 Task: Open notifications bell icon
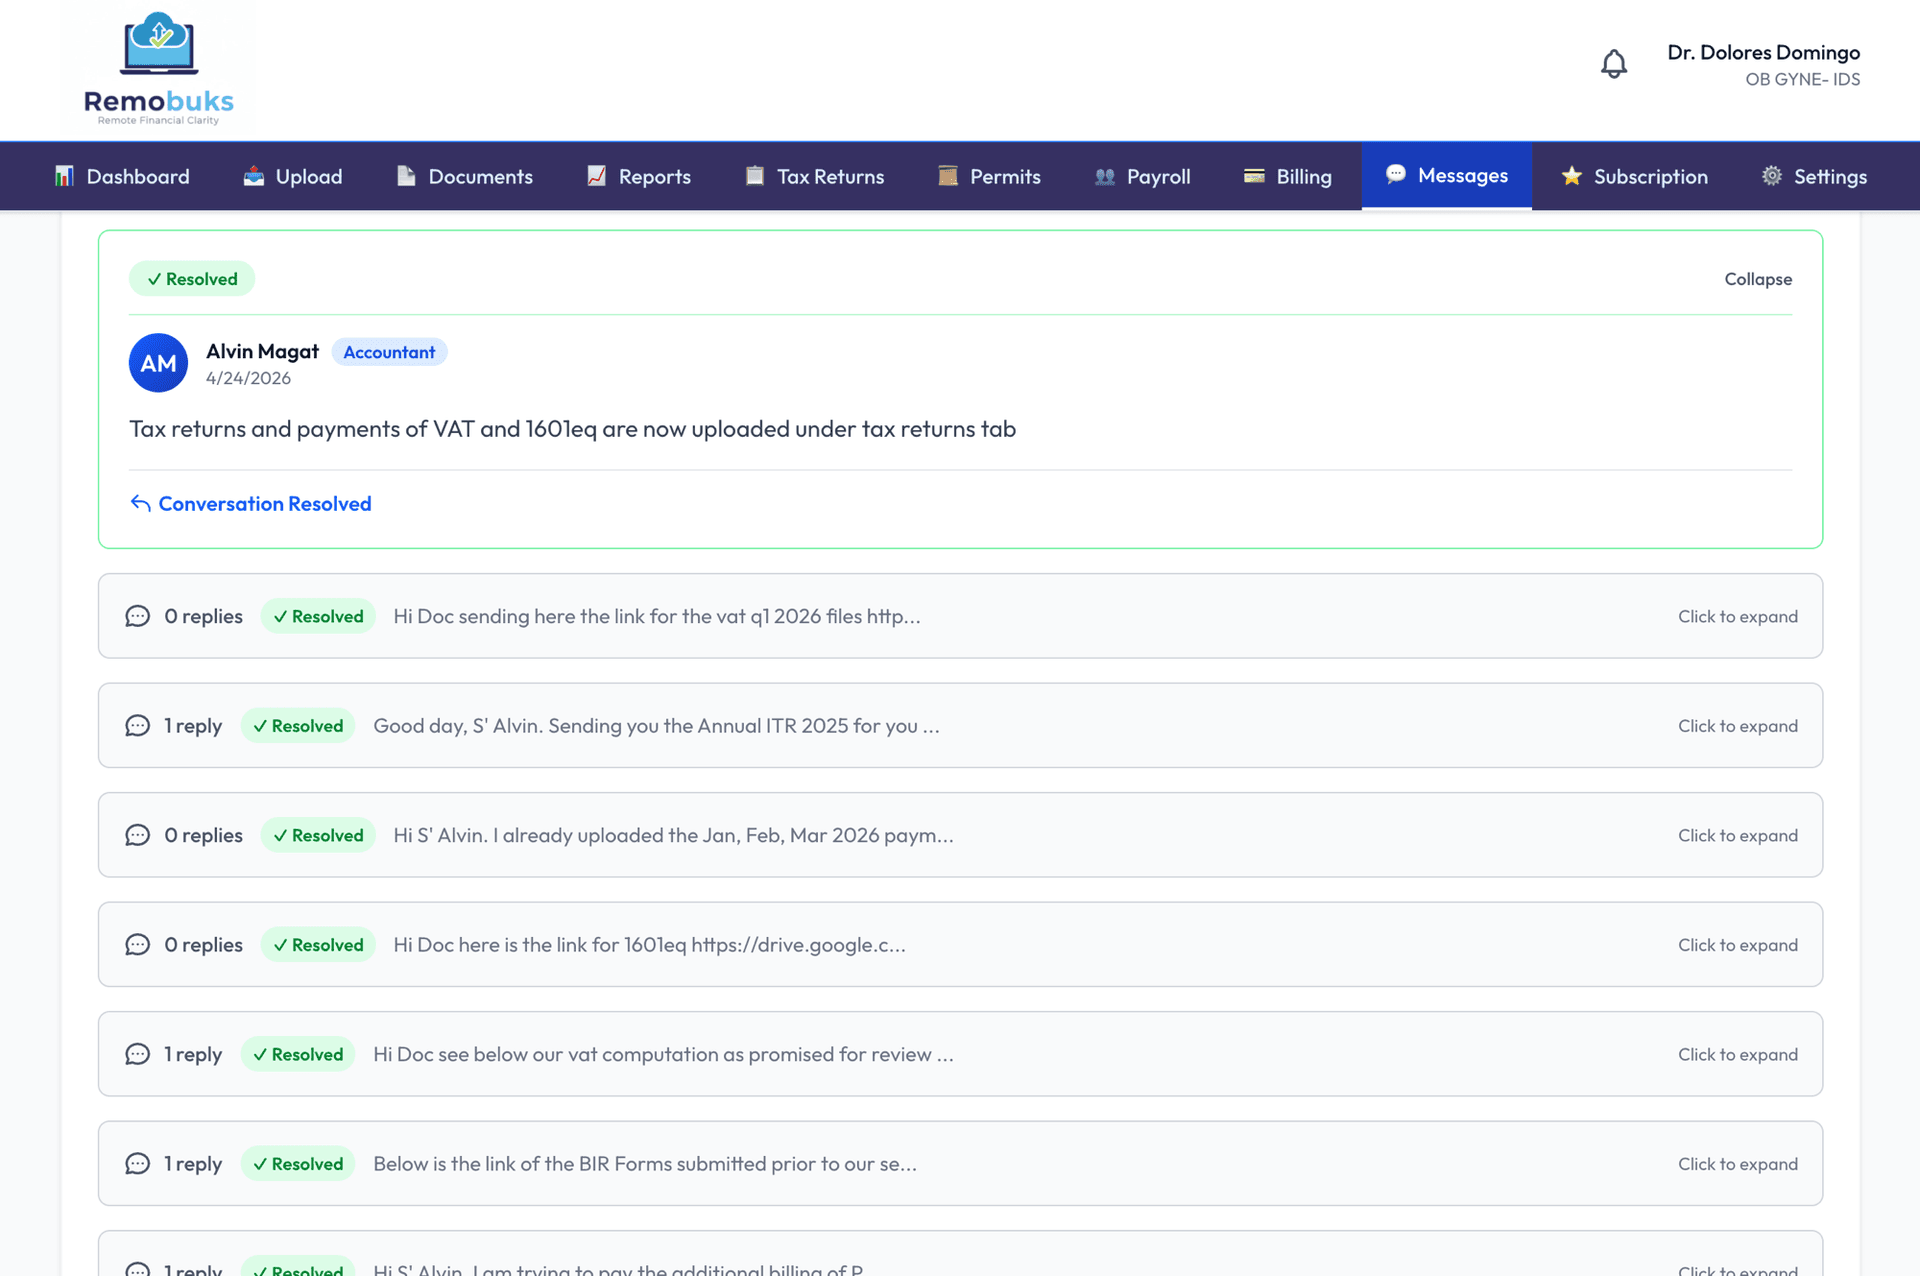1613,65
